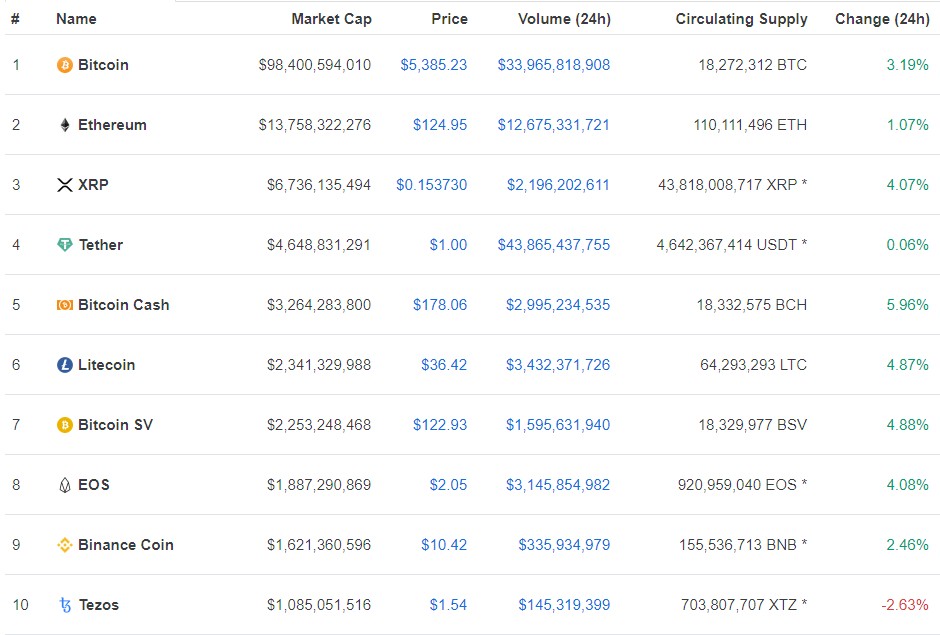Open the Ethereum coin name link
This screenshot has width=940, height=635.
[112, 125]
